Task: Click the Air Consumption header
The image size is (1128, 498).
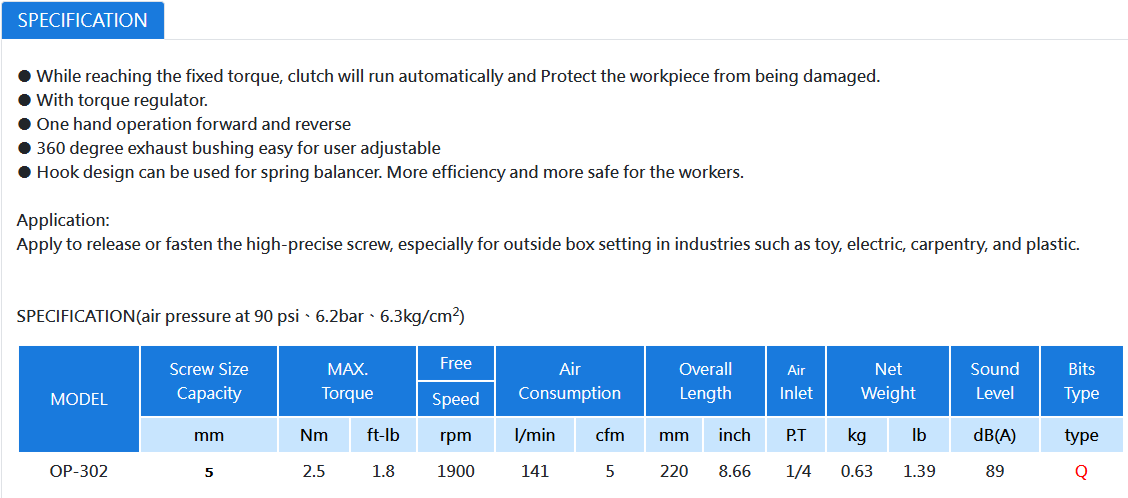Action: (570, 381)
